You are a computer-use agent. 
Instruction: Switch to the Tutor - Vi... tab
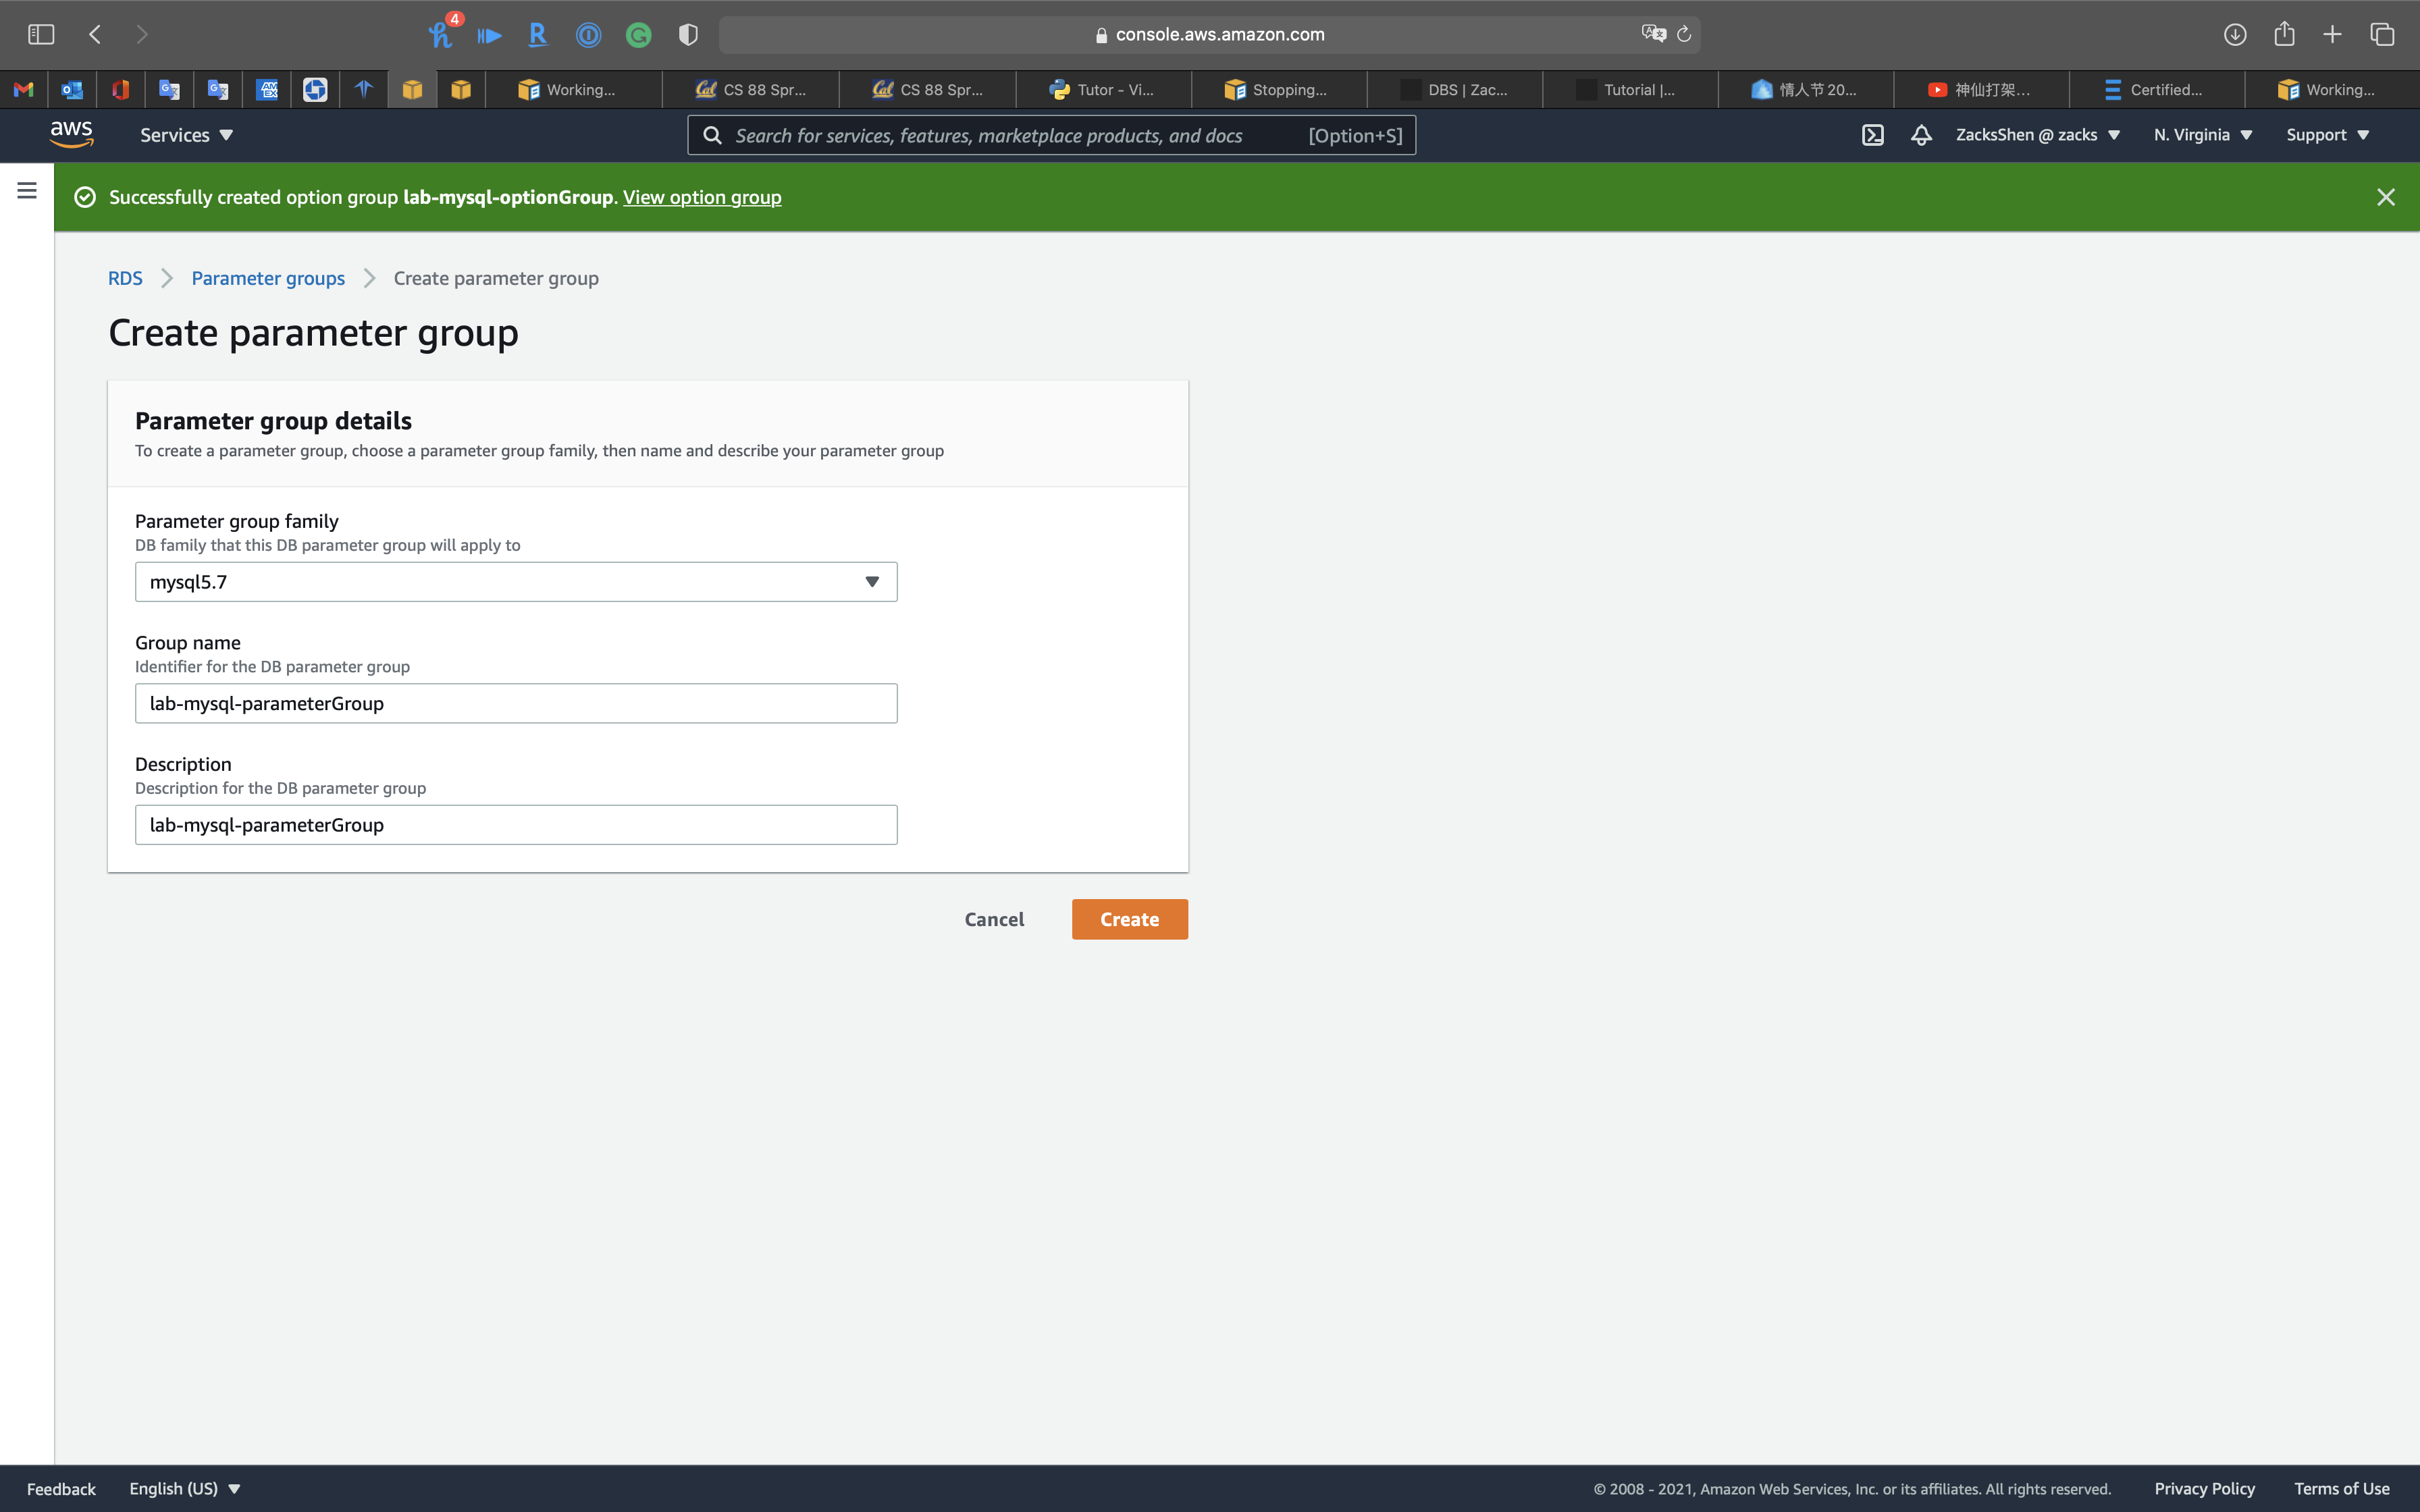point(1102,90)
